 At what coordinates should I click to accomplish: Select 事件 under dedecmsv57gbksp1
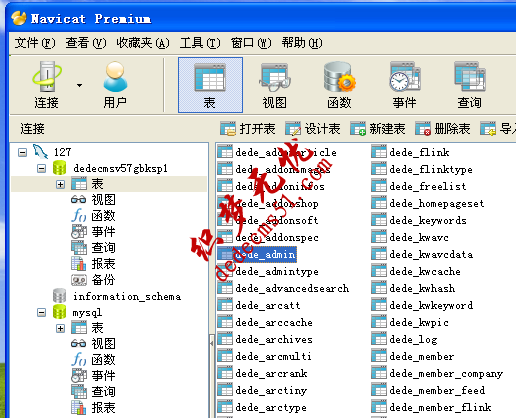pos(93,232)
